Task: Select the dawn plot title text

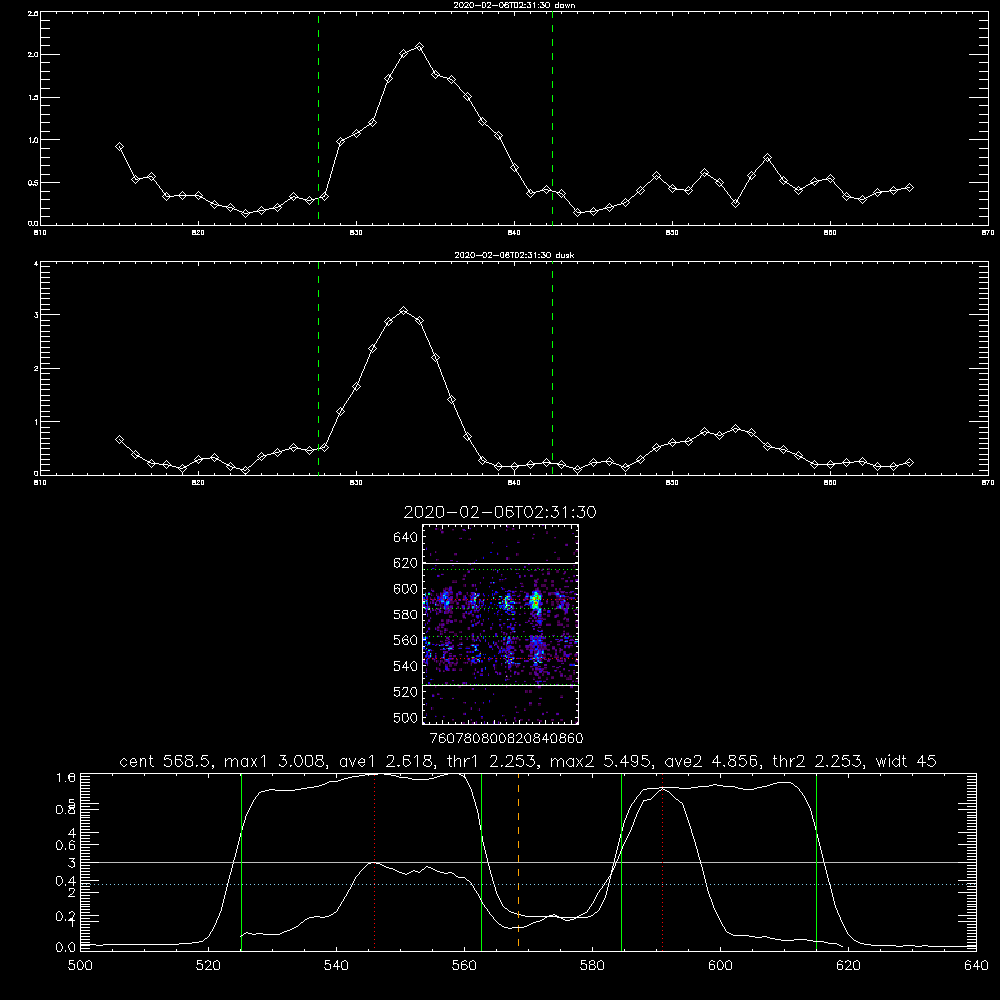Action: point(514,5)
